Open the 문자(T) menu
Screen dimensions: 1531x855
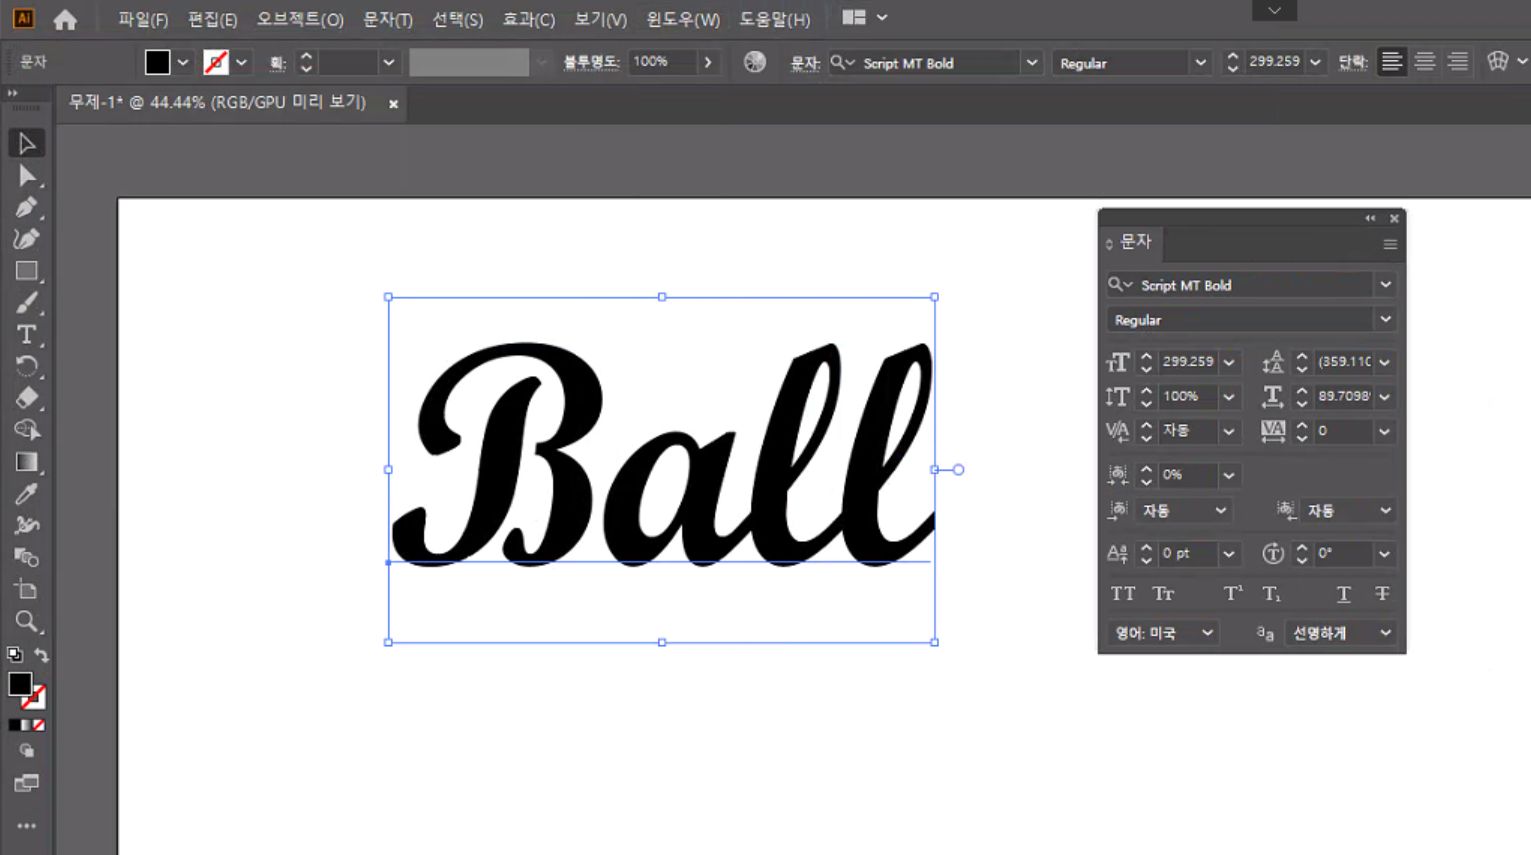click(388, 19)
